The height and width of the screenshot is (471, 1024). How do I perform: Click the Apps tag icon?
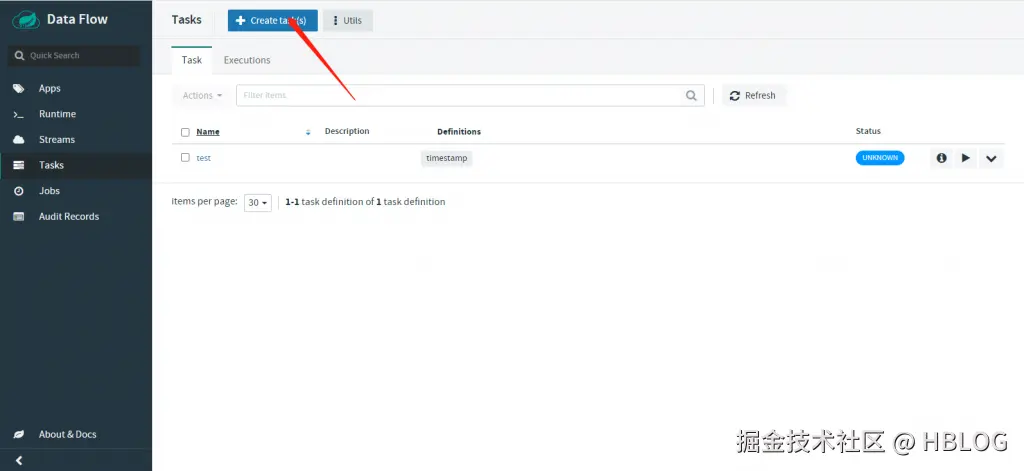click(19, 88)
